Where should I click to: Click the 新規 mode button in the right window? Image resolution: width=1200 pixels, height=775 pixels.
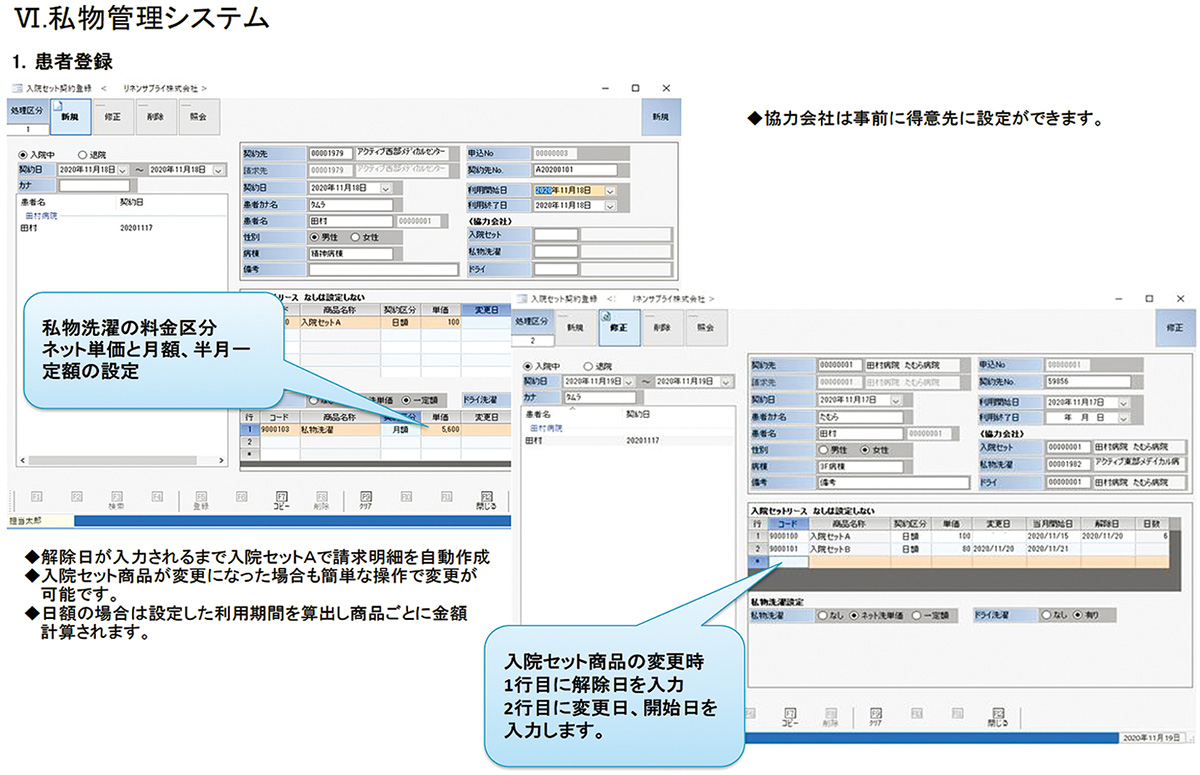574,328
